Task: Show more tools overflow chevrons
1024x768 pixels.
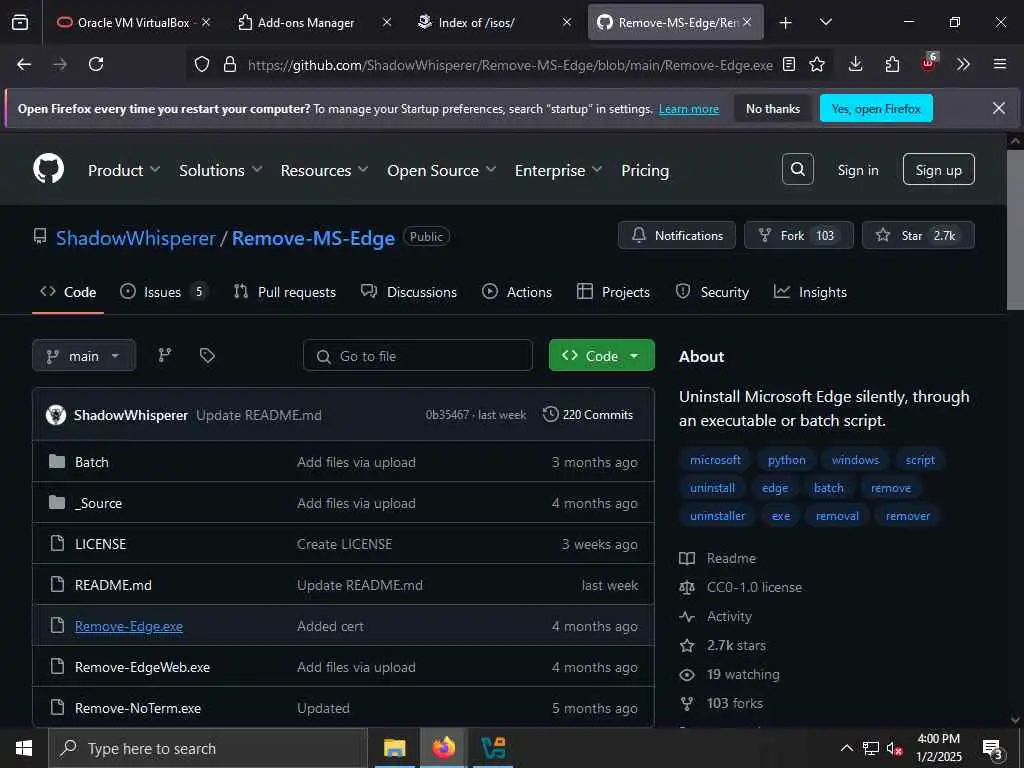Action: 963,64
